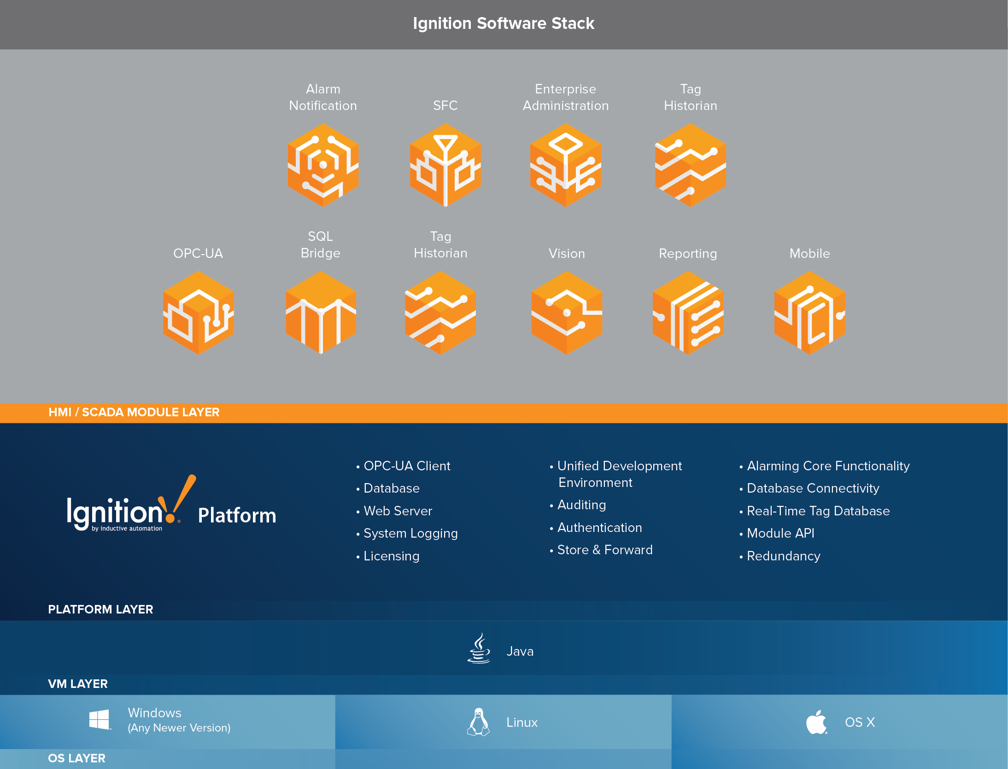Select the Vision module icon
This screenshot has width=1008, height=769.
[x=566, y=313]
